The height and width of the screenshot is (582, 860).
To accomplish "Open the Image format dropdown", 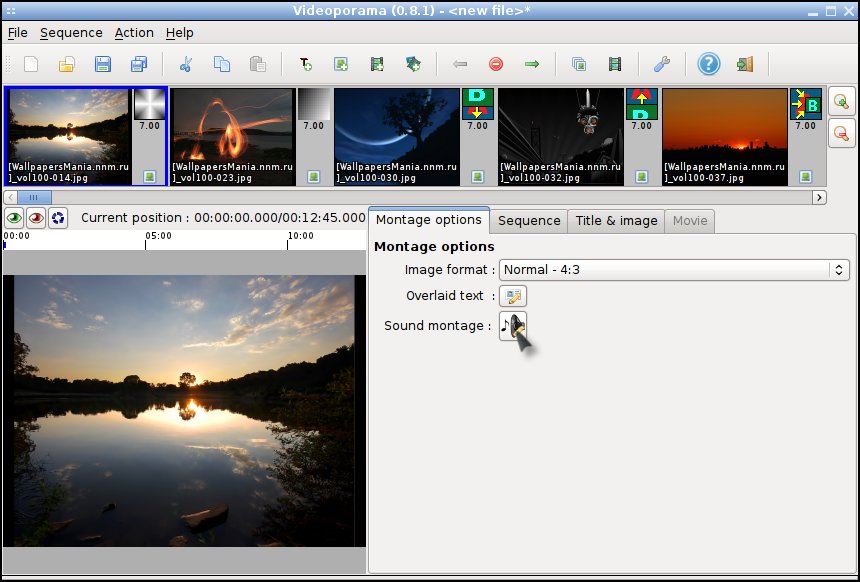I will [x=674, y=270].
